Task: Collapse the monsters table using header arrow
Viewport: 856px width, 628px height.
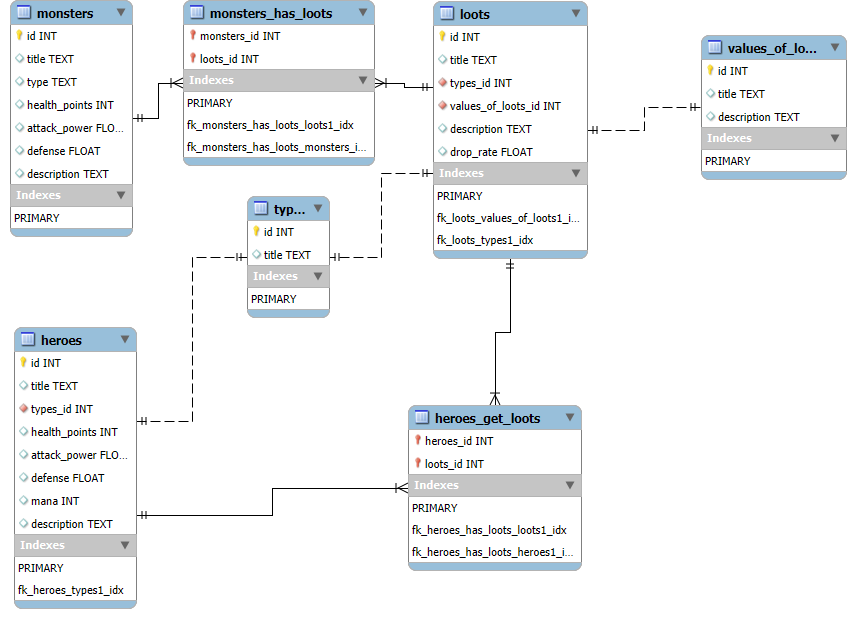Action: (121, 13)
